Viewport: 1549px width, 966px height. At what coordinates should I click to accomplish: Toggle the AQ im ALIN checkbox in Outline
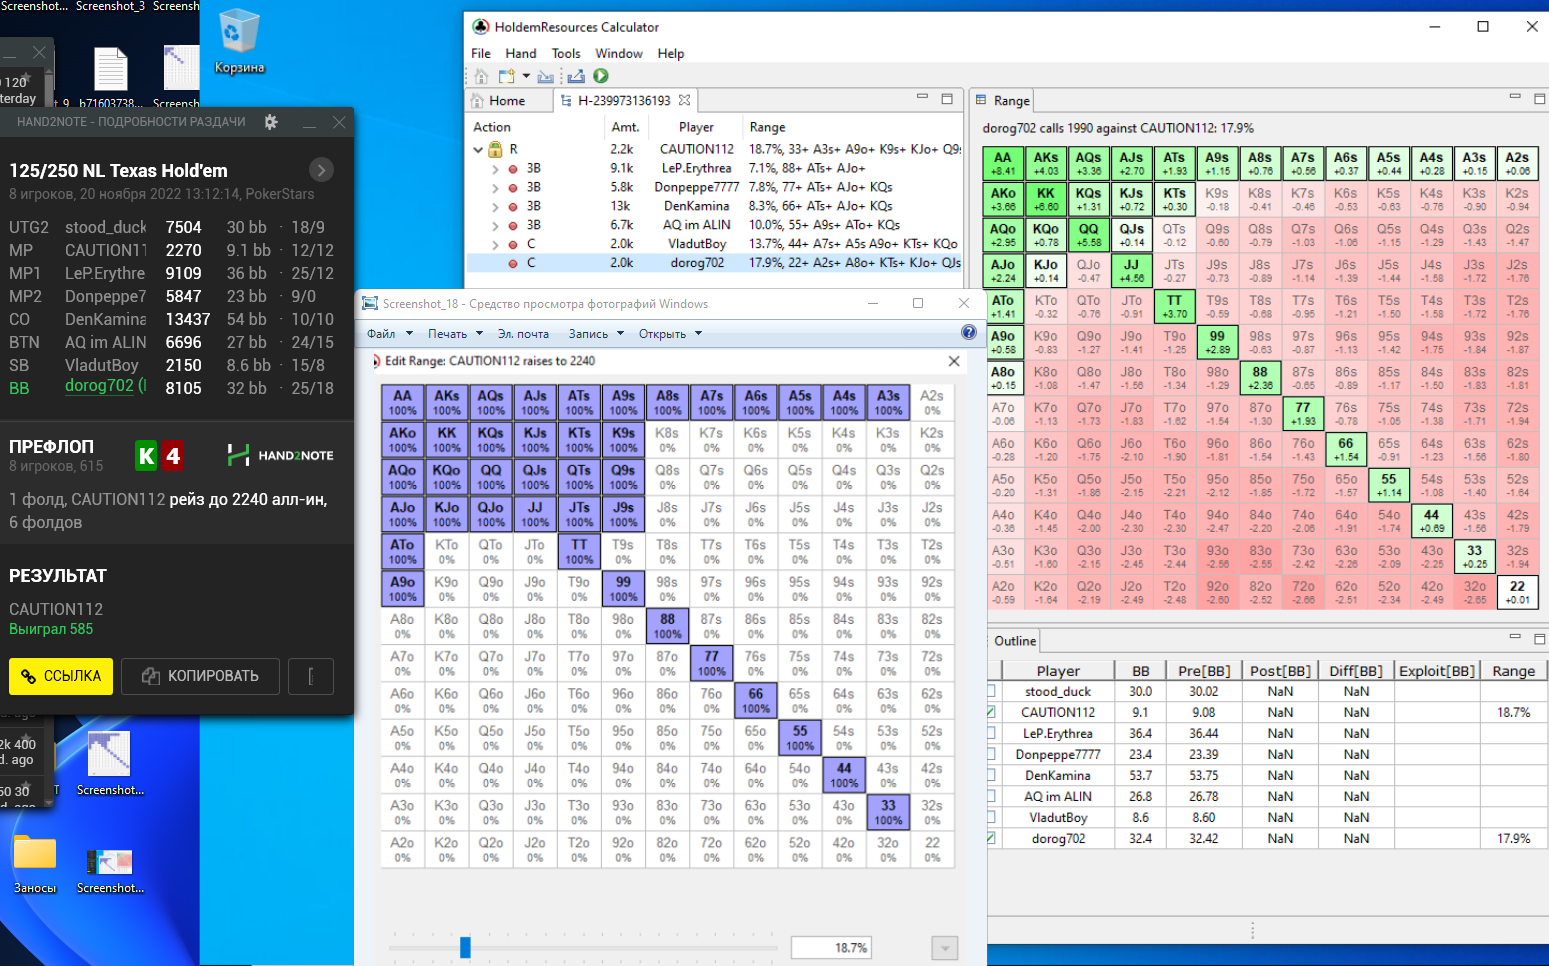point(991,796)
